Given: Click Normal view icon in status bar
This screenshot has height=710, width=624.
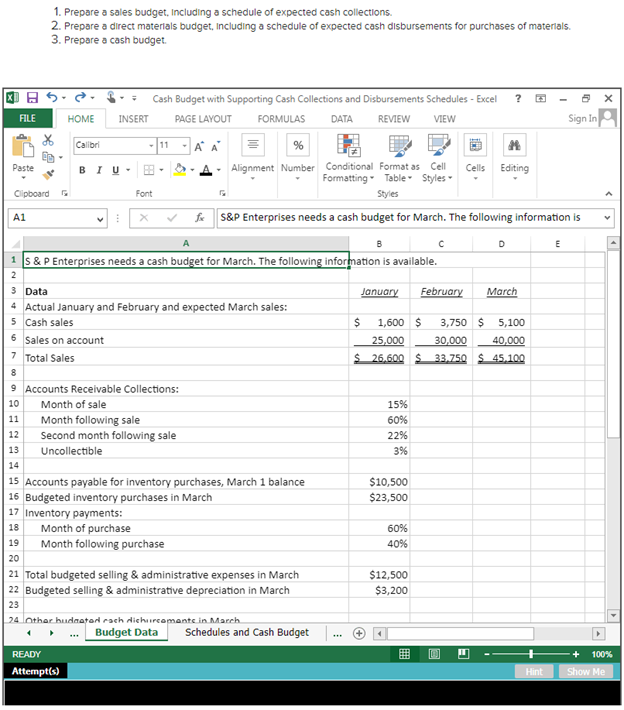Looking at the screenshot, I should tap(404, 654).
